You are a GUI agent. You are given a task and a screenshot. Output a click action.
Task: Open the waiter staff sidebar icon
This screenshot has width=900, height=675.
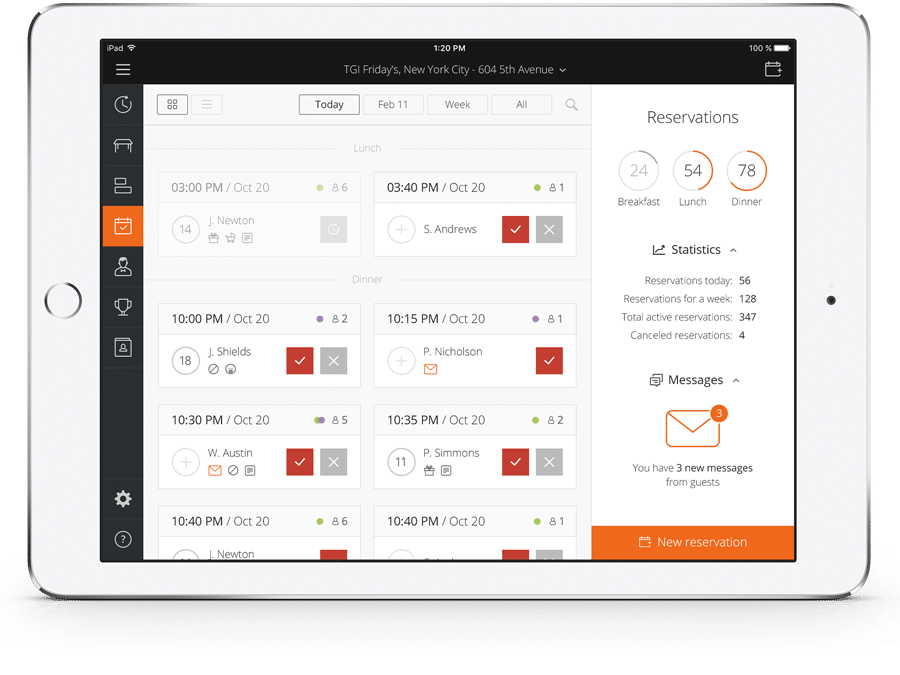click(123, 267)
